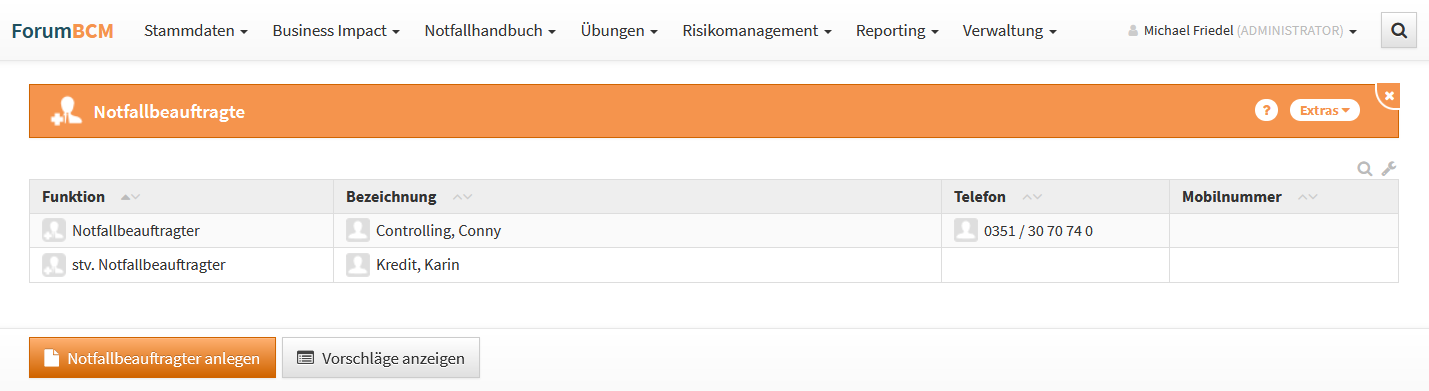Click the help question mark icon
The height and width of the screenshot is (391, 1429).
click(x=1266, y=111)
